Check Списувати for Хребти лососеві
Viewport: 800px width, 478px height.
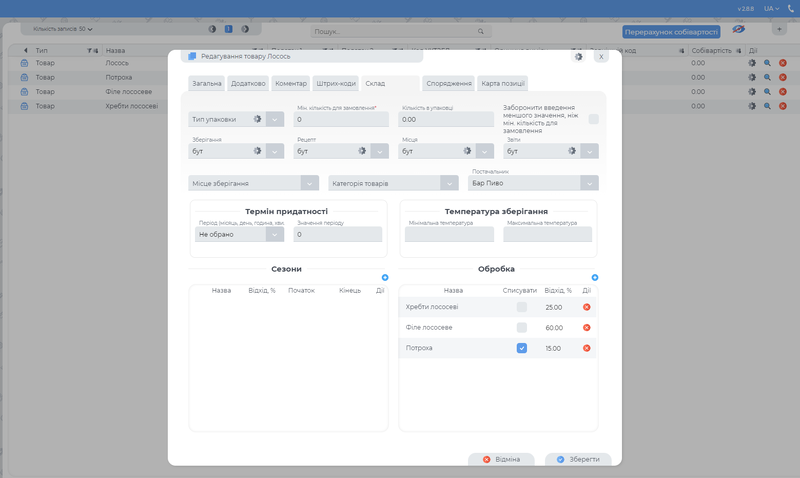pos(521,307)
